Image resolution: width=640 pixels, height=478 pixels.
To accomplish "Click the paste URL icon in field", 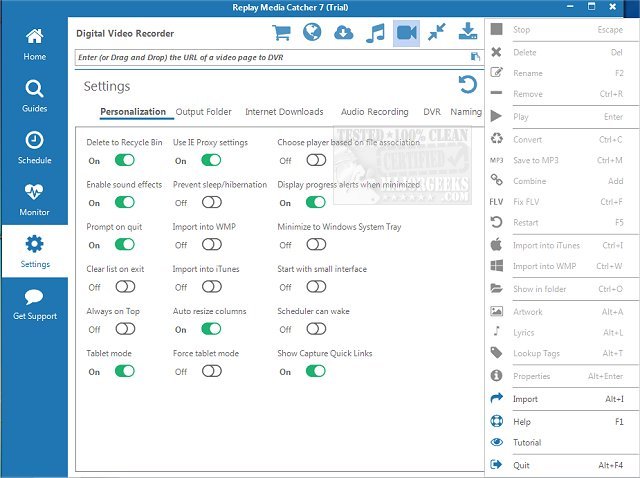I will 475,56.
